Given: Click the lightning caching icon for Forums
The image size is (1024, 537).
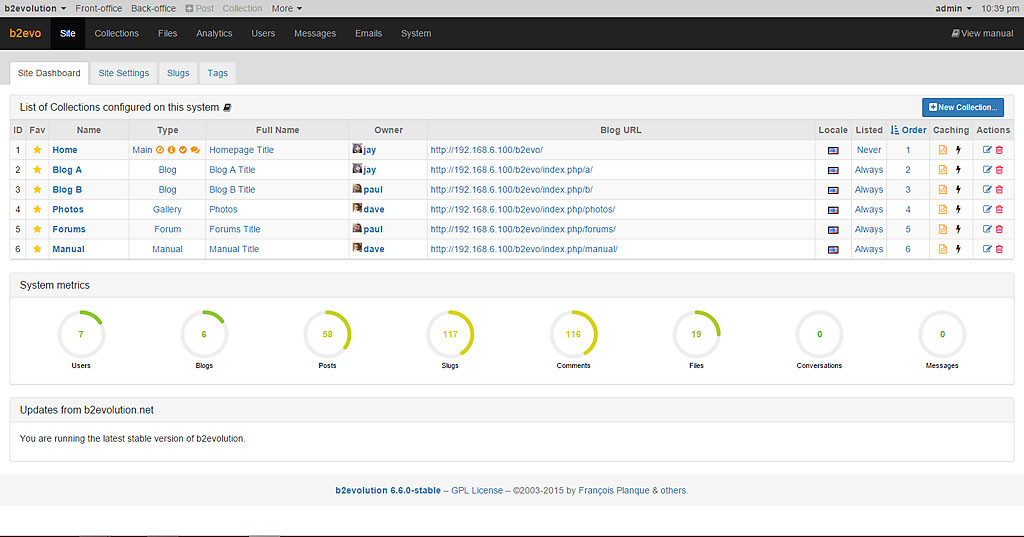Looking at the screenshot, I should coord(957,230).
